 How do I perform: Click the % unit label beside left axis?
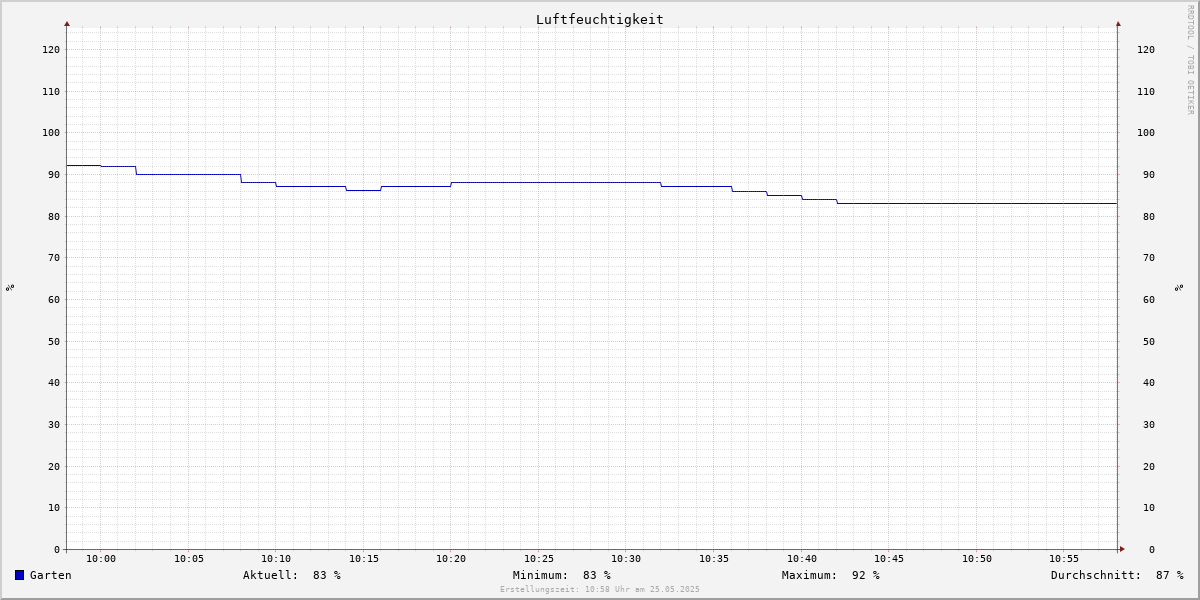[10, 288]
